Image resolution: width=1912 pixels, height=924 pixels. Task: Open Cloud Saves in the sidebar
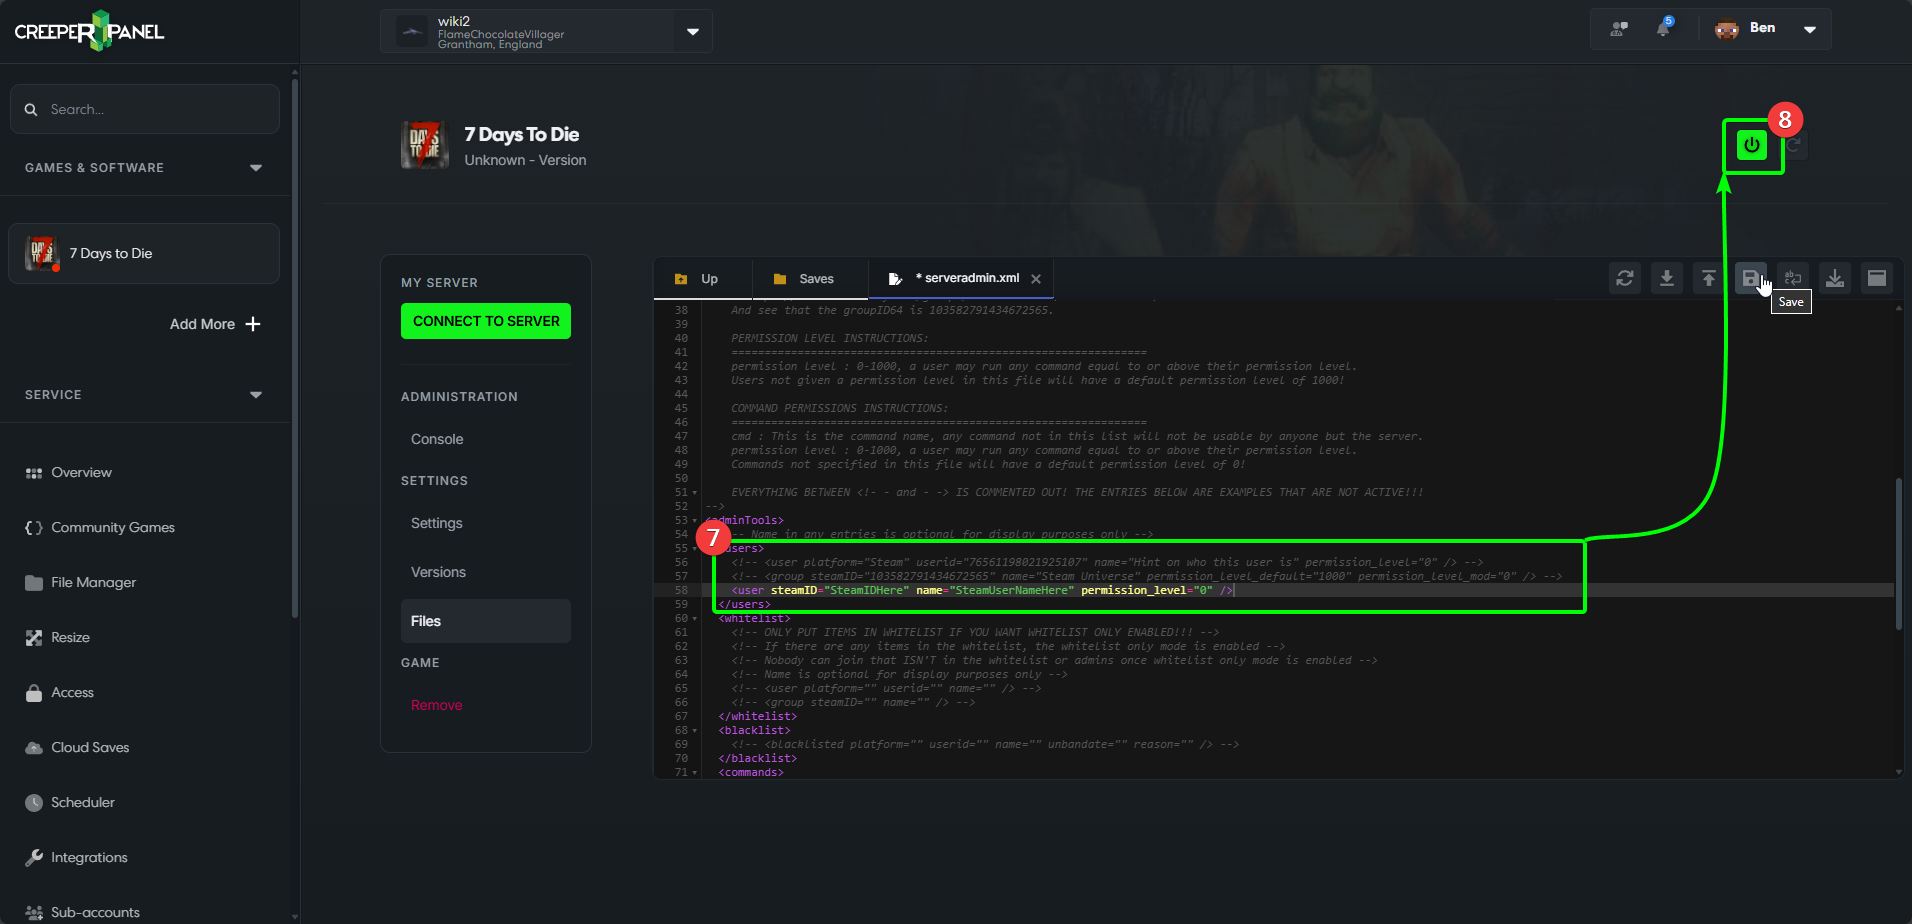pyautogui.click(x=77, y=747)
